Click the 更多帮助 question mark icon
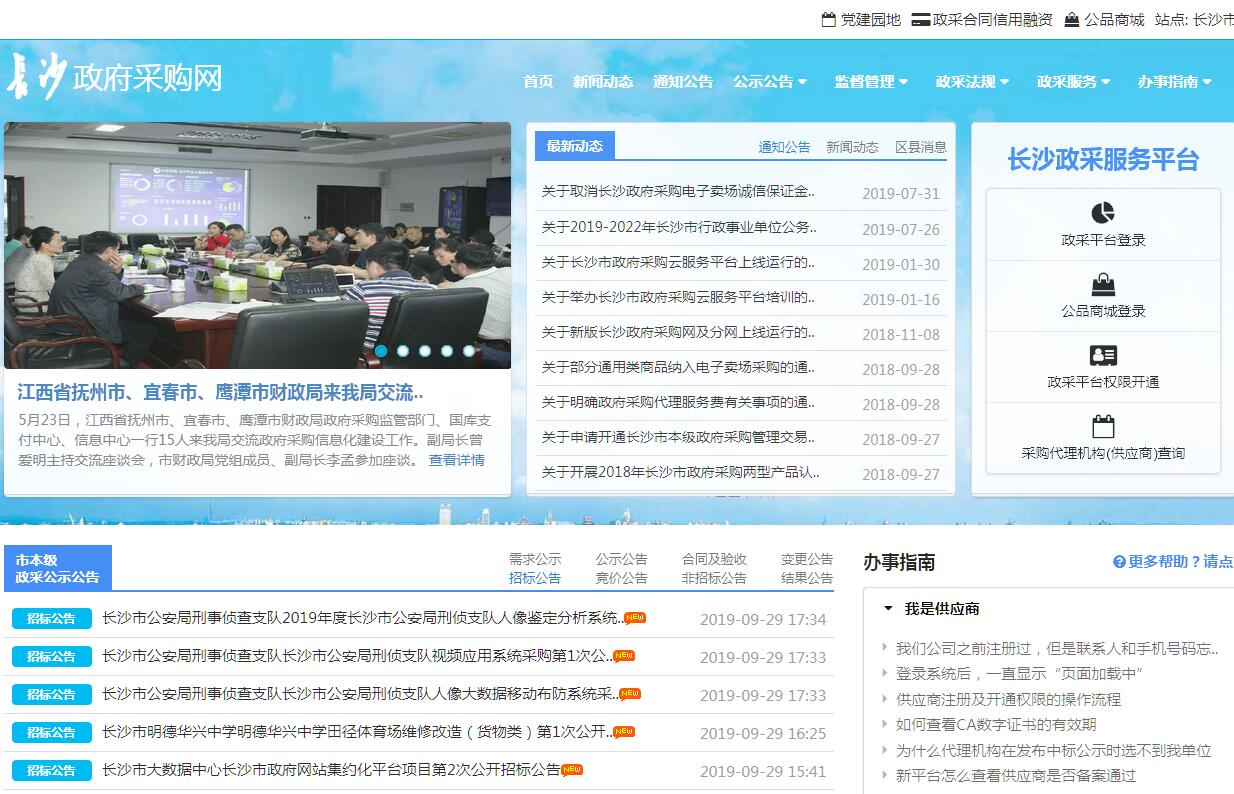 1119,562
